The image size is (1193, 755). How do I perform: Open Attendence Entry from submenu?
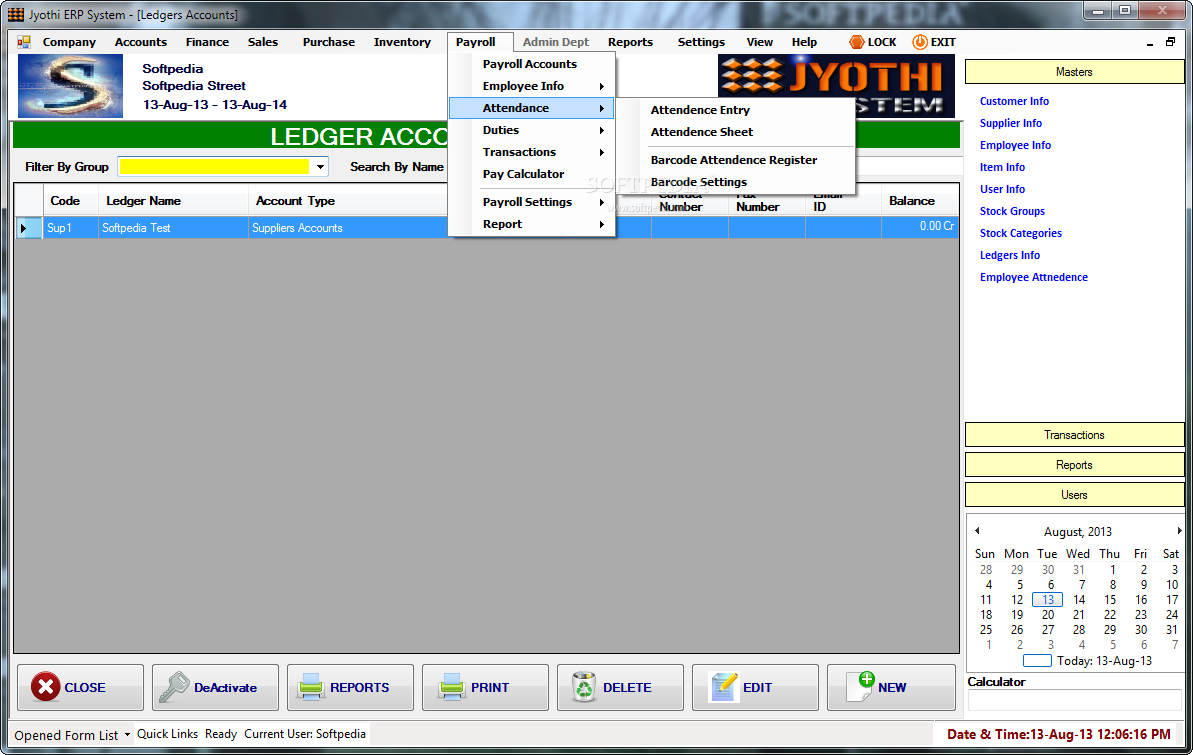(700, 110)
